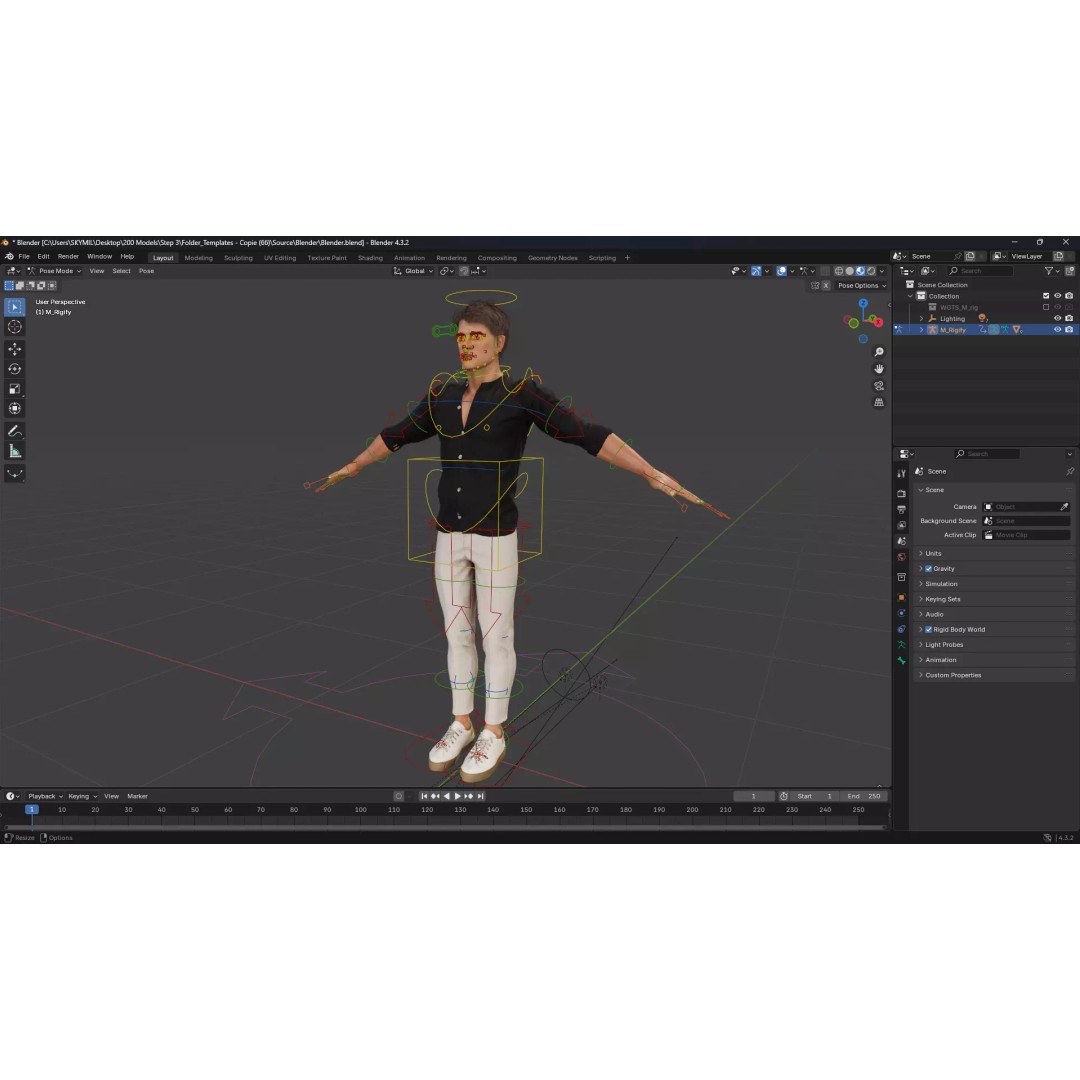
Task: Open outliner filter dropdown
Action: tap(1051, 271)
